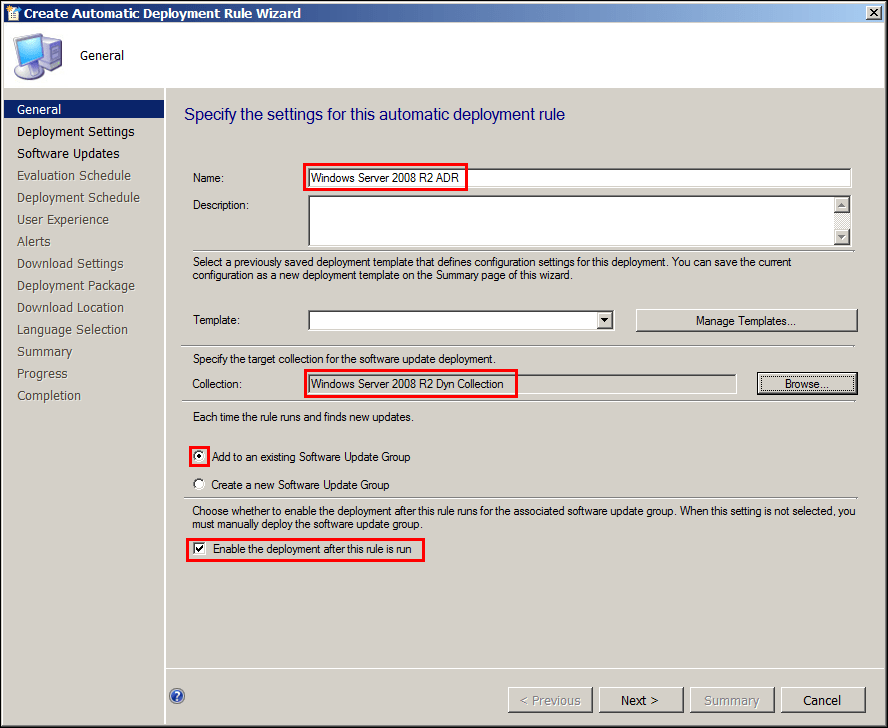Open Deployment Settings wizard page
Viewport: 888px width, 728px height.
(x=75, y=132)
